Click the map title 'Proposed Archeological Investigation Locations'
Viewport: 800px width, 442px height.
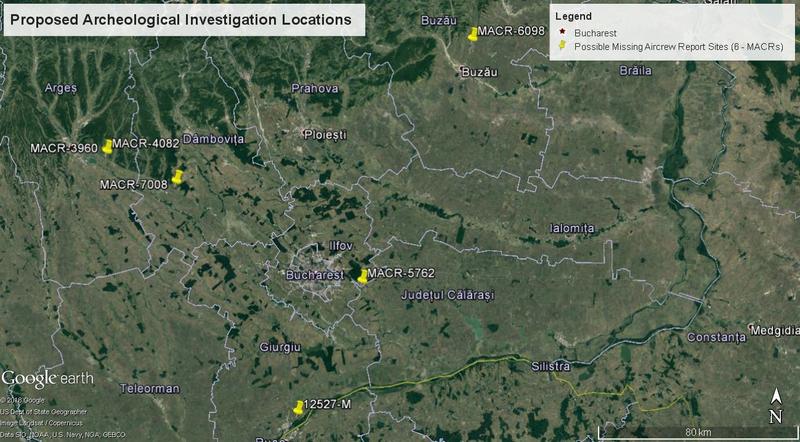coord(181,20)
